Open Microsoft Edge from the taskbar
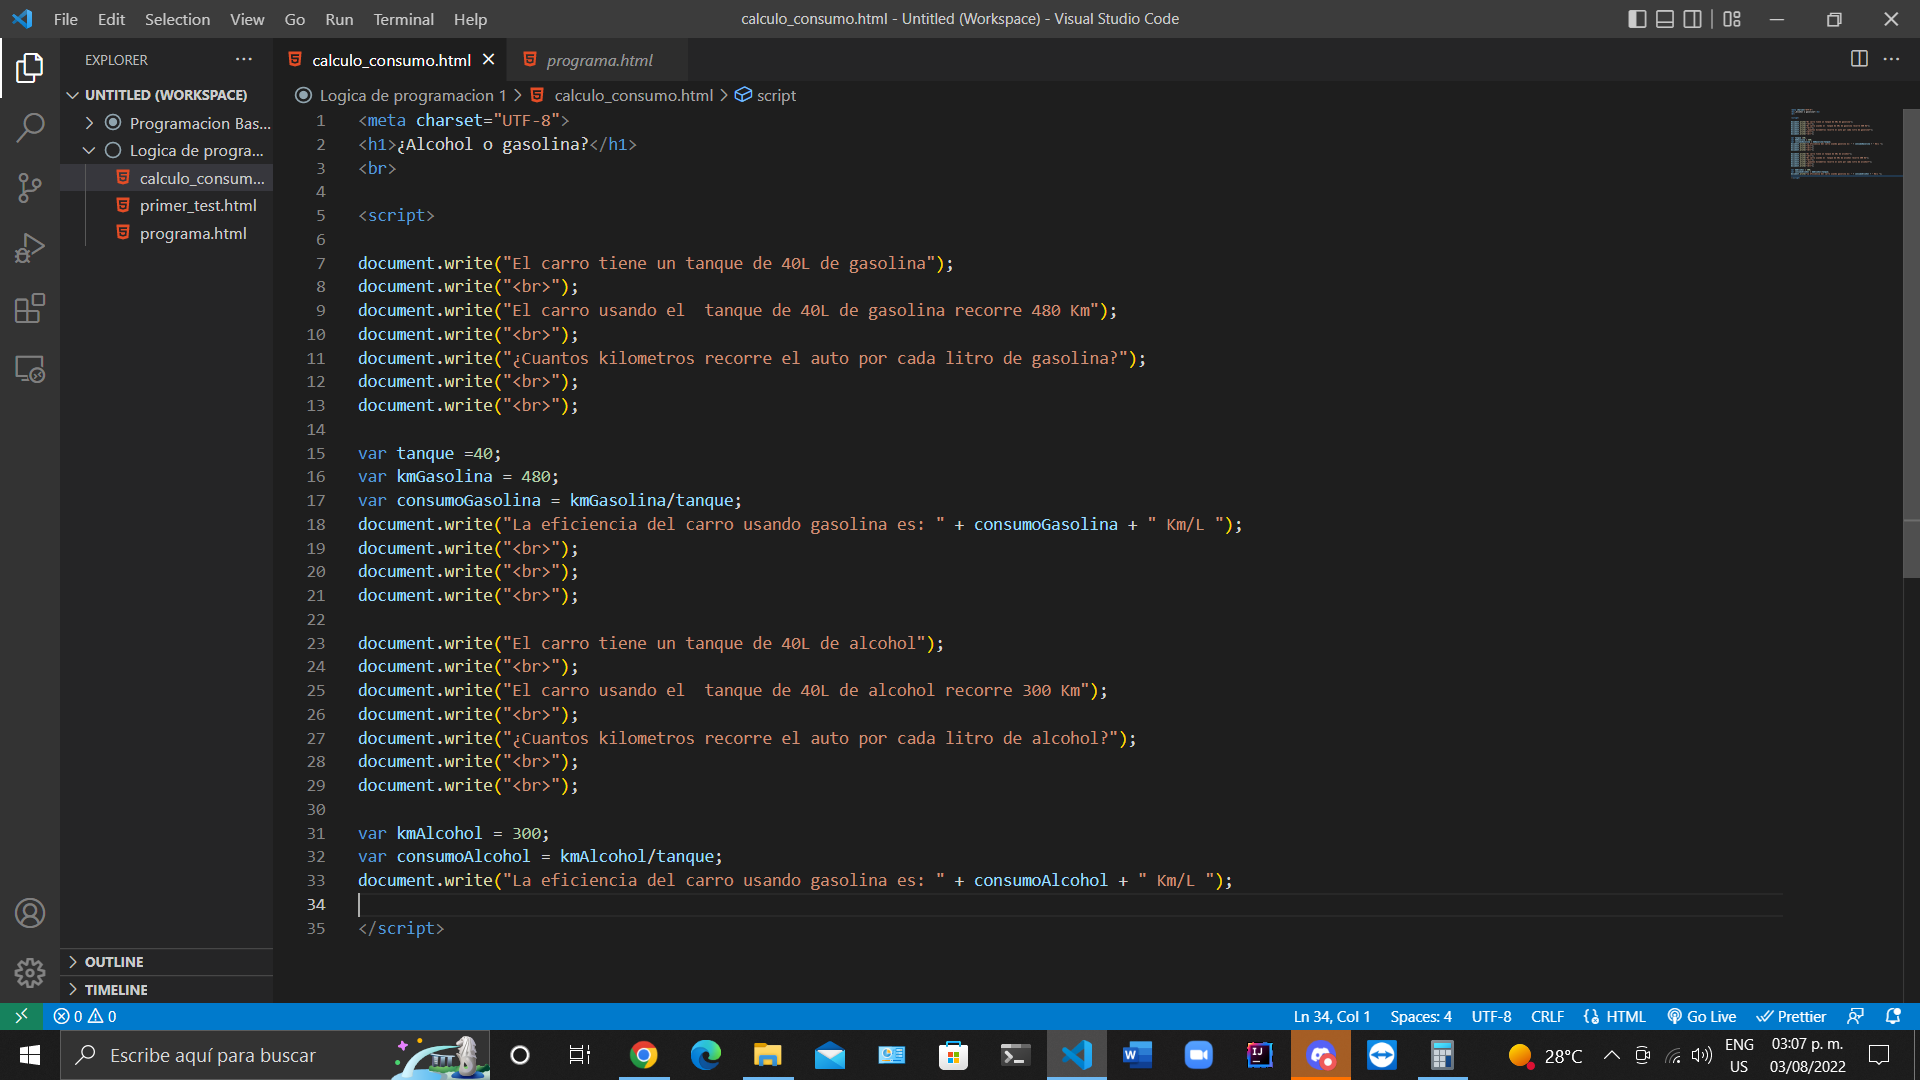The image size is (1920, 1080). point(705,1055)
